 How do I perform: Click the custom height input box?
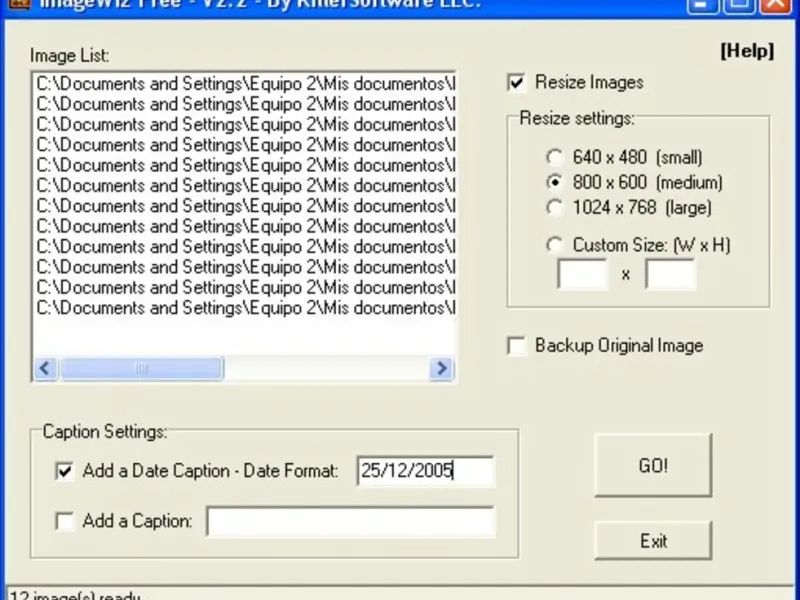[670, 274]
